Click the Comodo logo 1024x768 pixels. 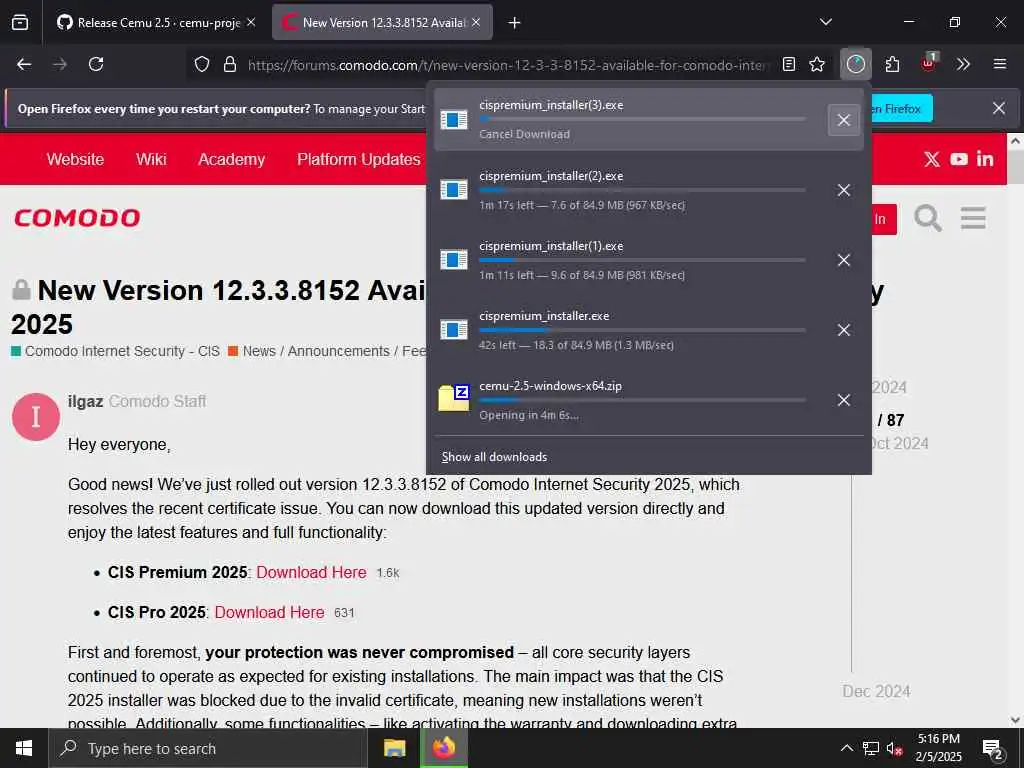coord(77,218)
